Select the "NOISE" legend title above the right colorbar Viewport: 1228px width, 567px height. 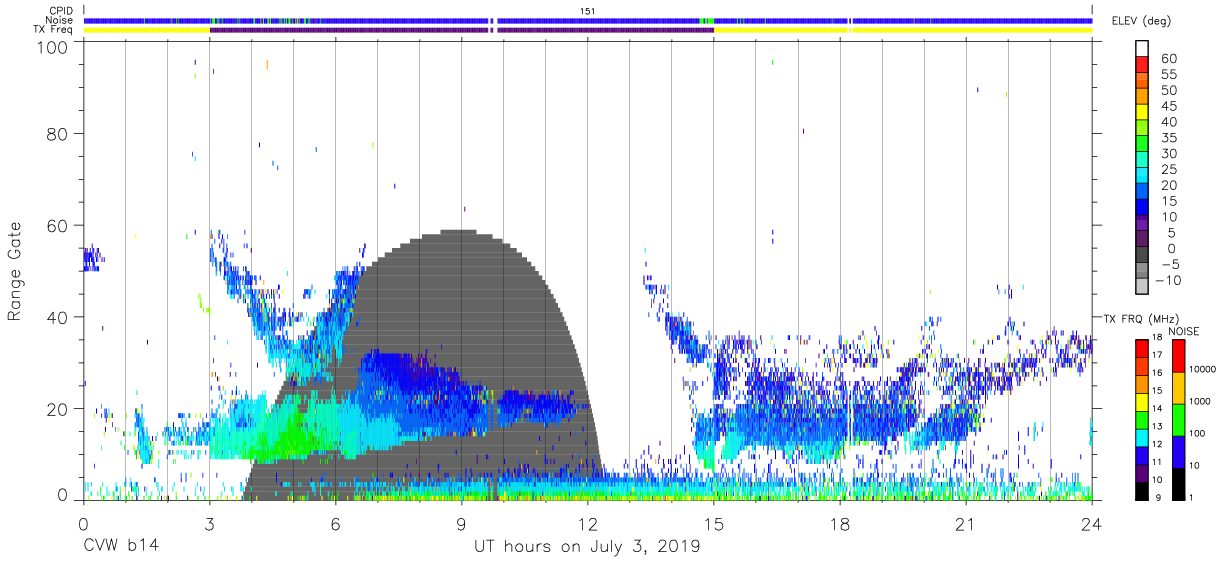[1186, 331]
